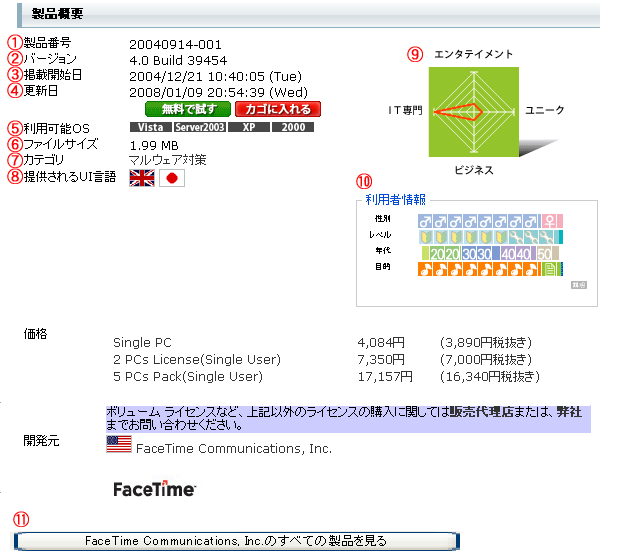
Task: Click エンタテイメント radar chart label
Action: [473, 54]
